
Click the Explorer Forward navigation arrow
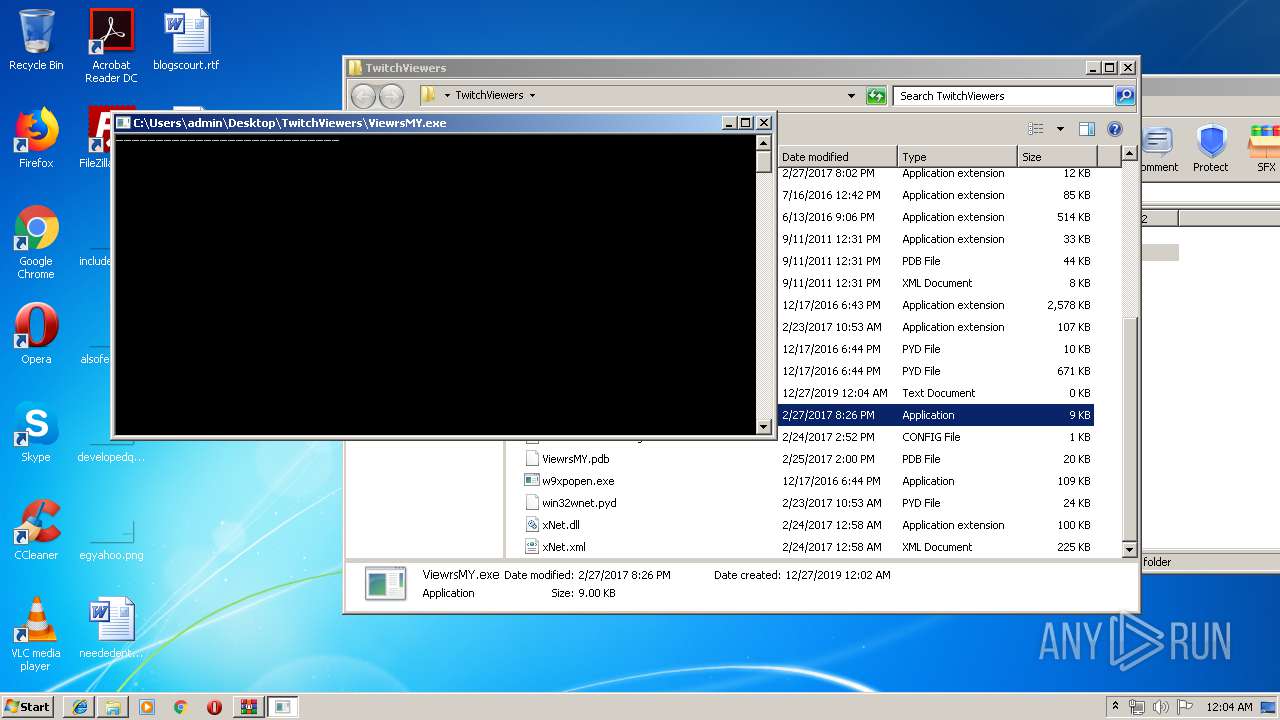392,96
